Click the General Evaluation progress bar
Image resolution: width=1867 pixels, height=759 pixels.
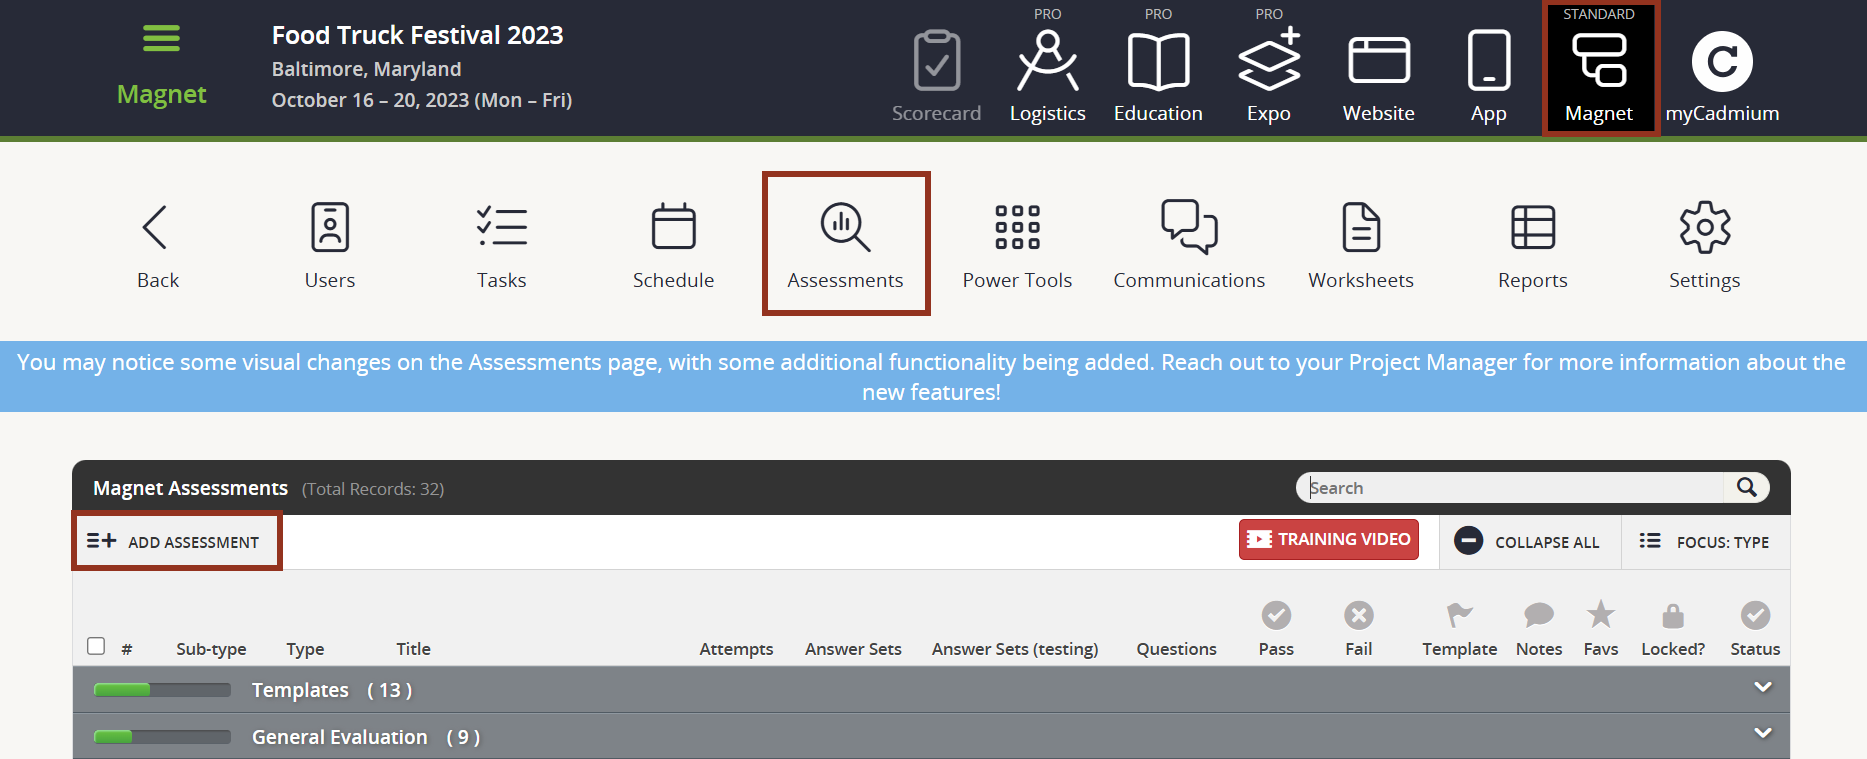[162, 737]
